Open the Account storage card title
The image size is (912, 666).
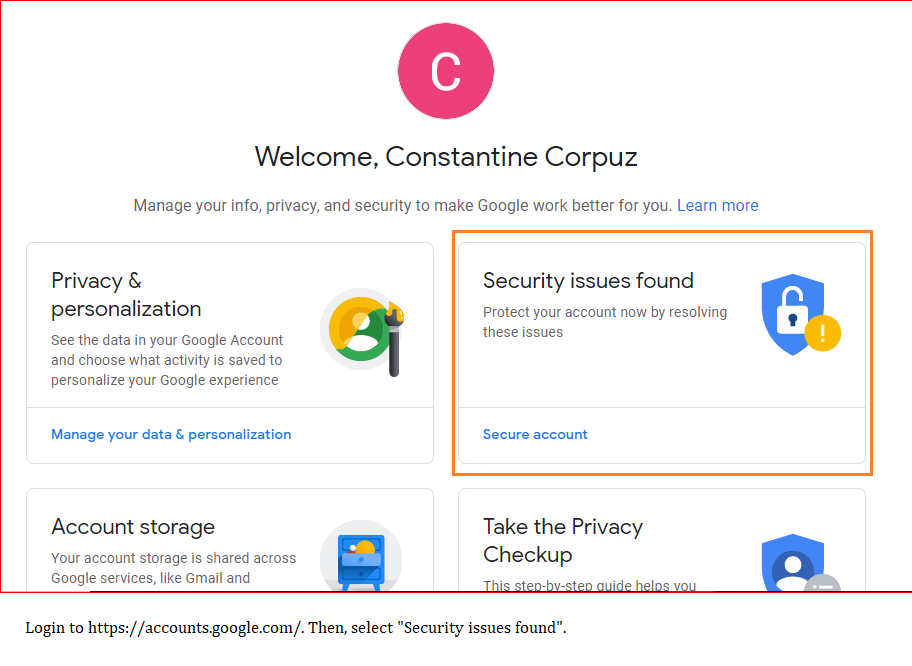pyautogui.click(x=133, y=526)
